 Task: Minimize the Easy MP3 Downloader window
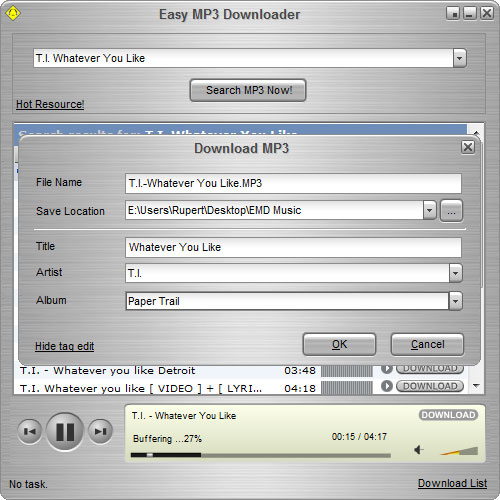(470, 13)
